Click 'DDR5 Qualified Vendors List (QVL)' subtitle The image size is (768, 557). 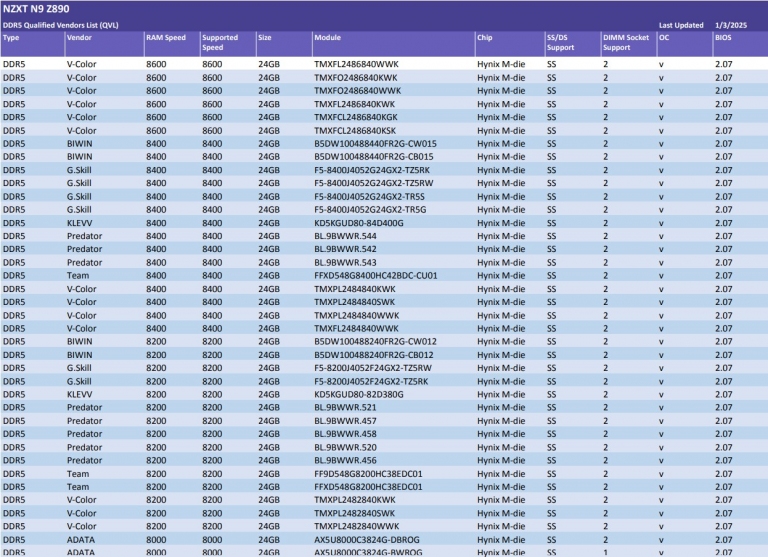(x=61, y=25)
